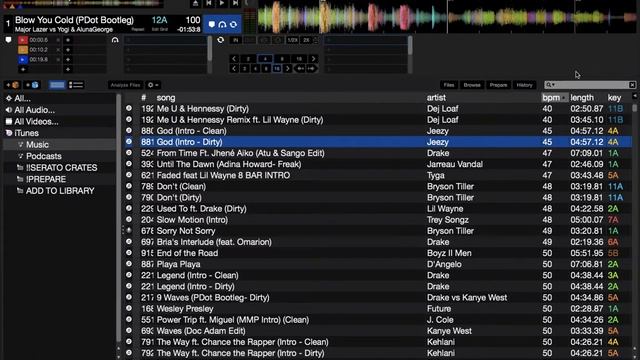Double the loop length with 2X button
Viewport: 640px width, 360px height.
coord(306,40)
